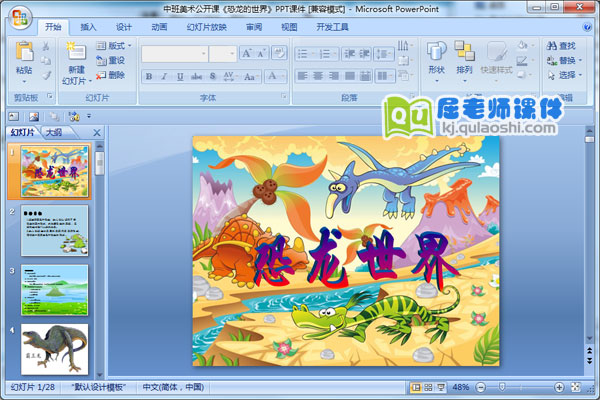Image resolution: width=600 pixels, height=400 pixels.
Task: Click the zoom out minus button
Action: 481,388
